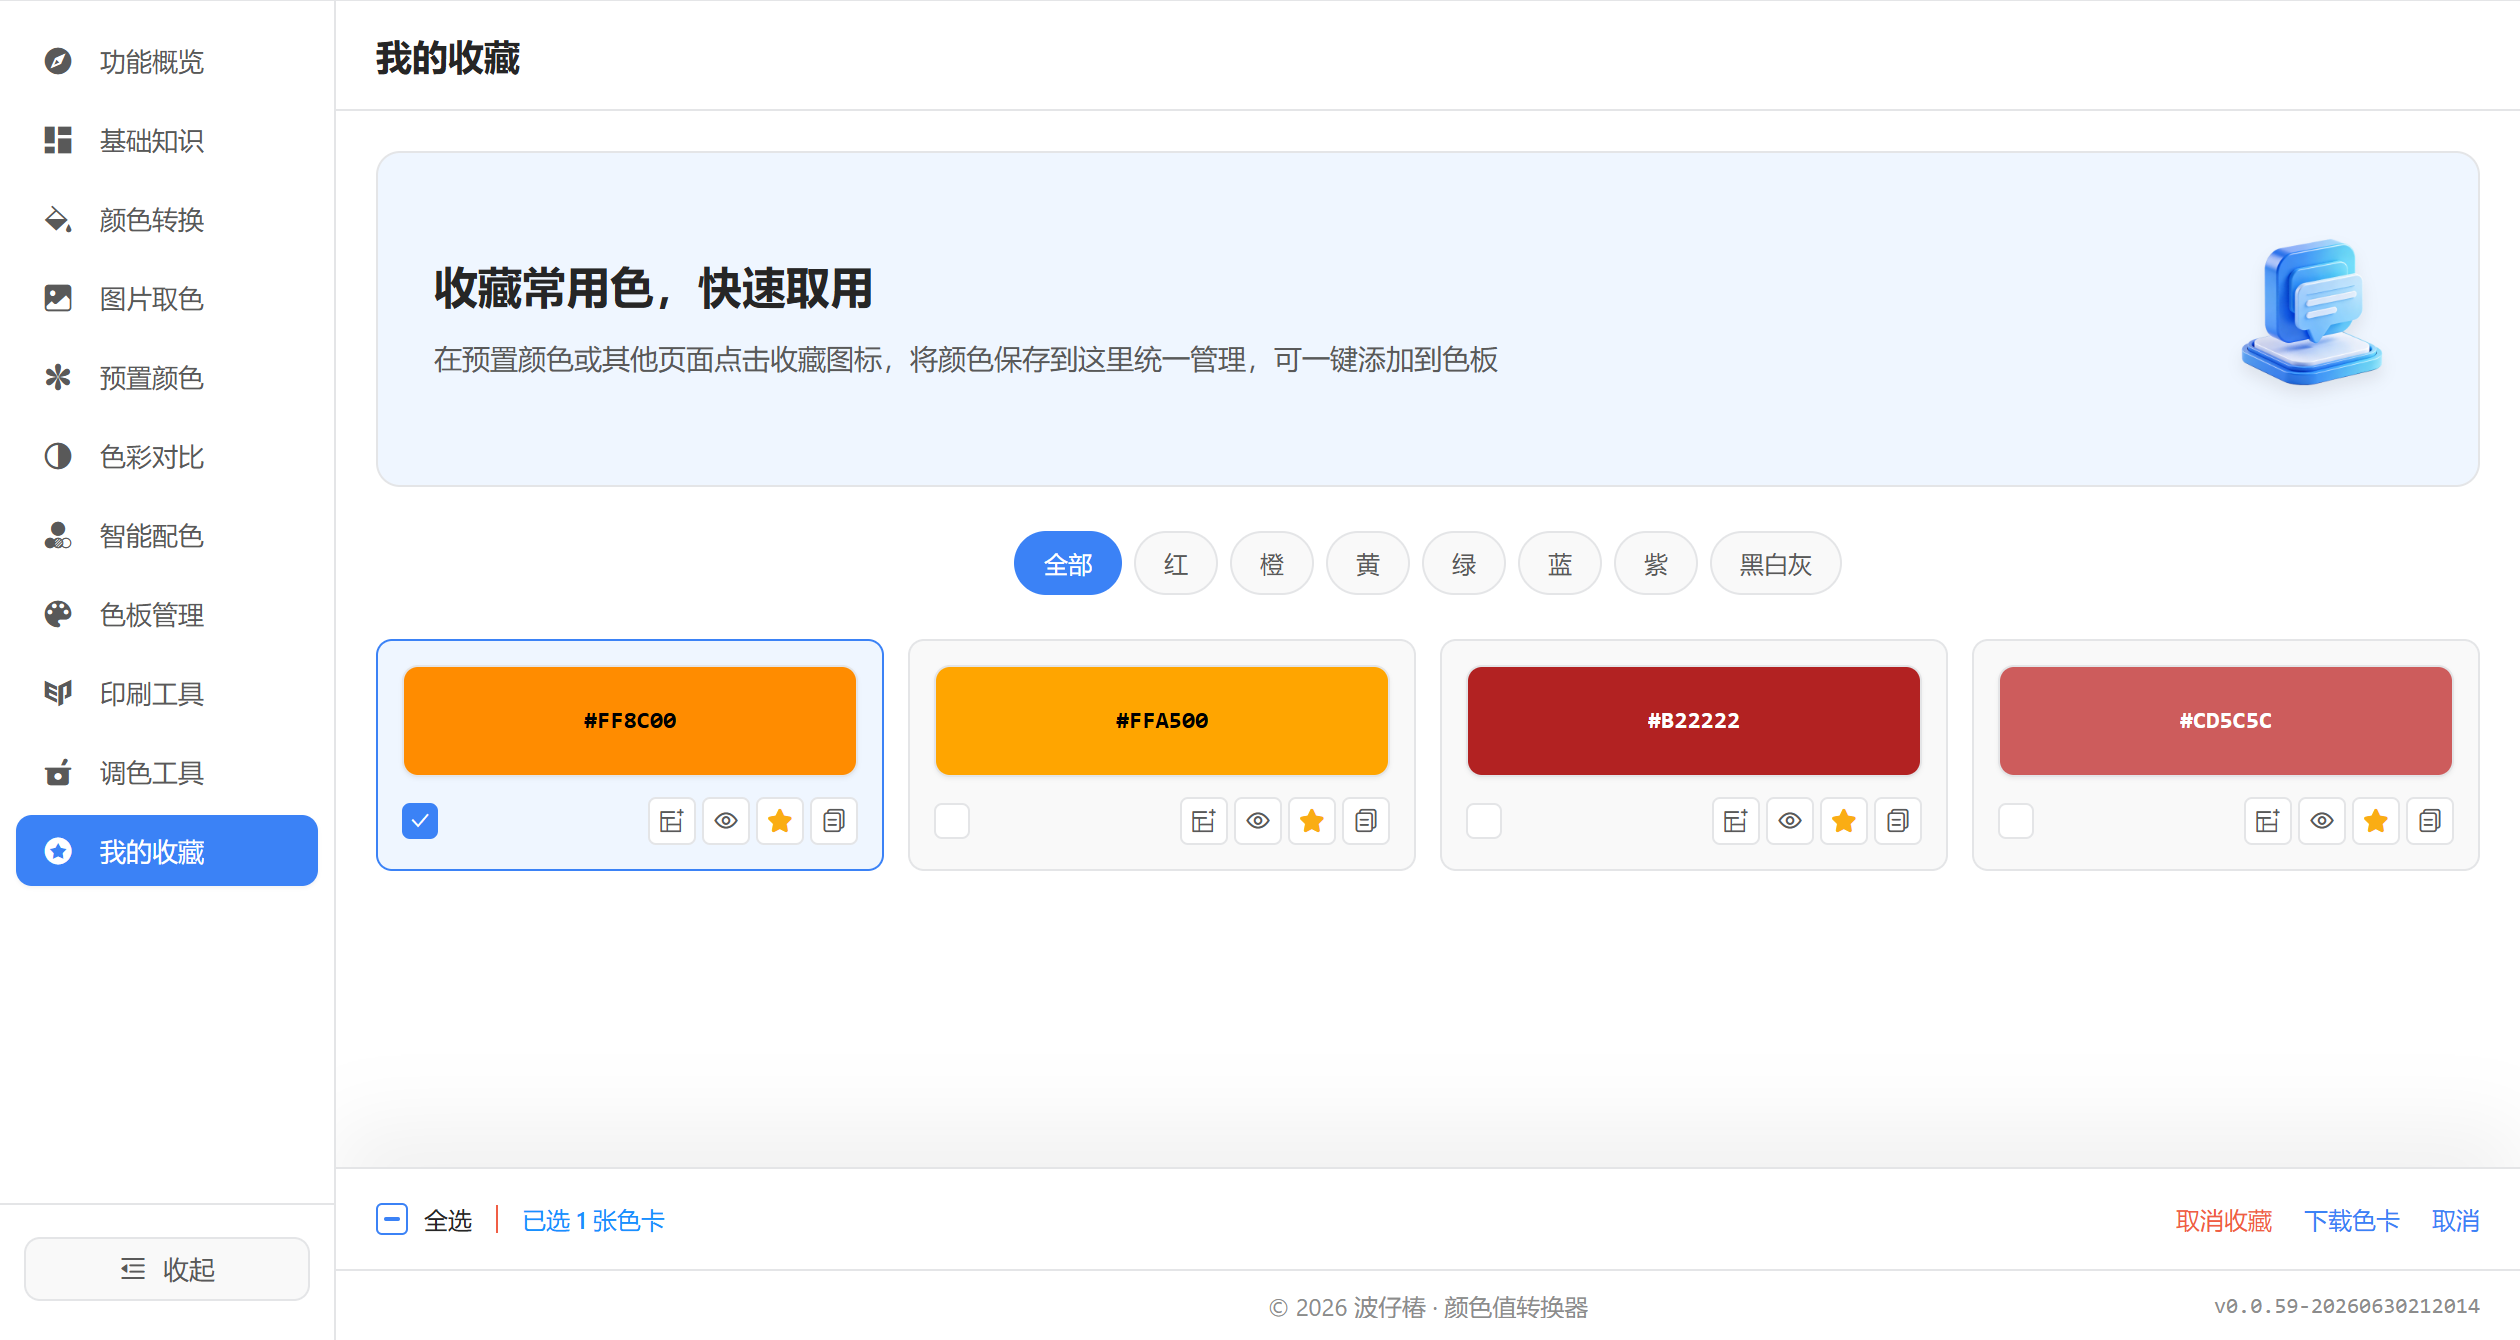Open 色板管理 palette icon in sidebar

click(x=58, y=614)
